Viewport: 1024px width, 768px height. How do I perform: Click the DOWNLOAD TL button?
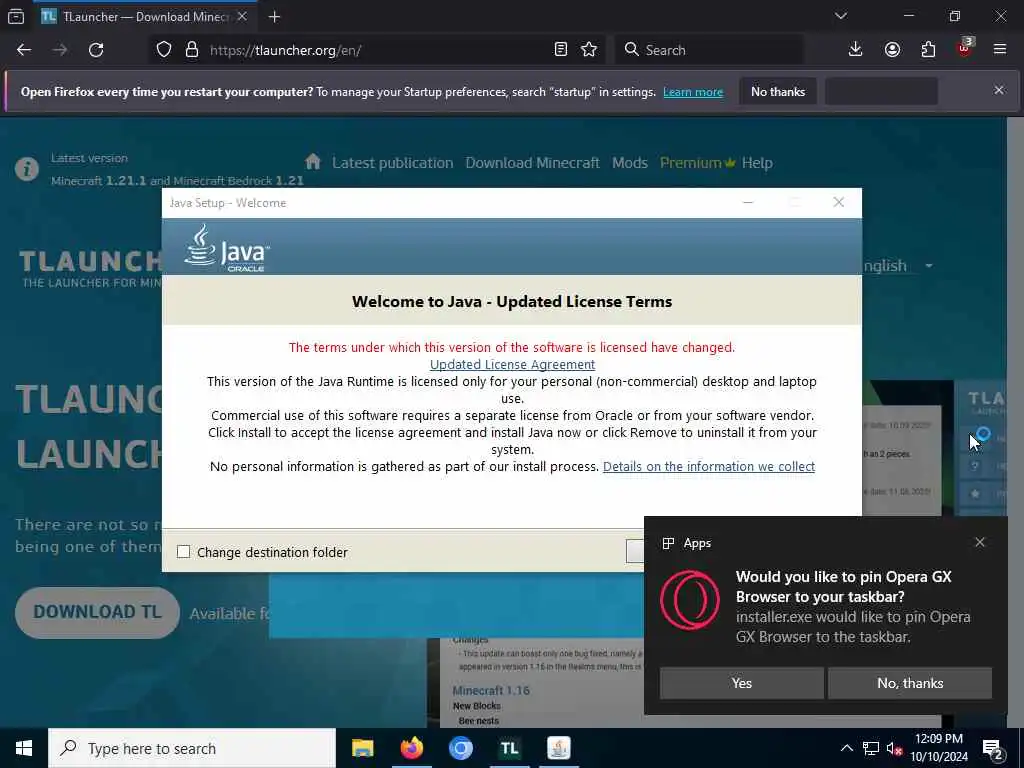tap(97, 612)
